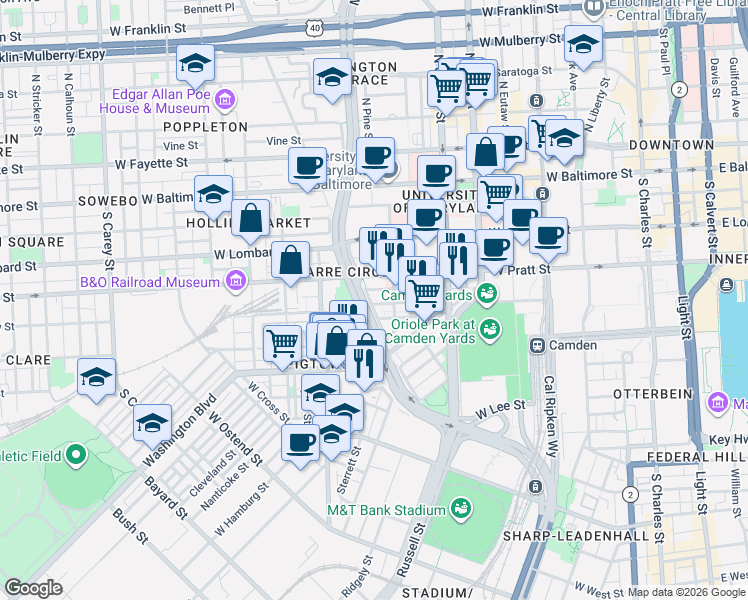Select the school marker on Washington Blvd

click(x=153, y=425)
